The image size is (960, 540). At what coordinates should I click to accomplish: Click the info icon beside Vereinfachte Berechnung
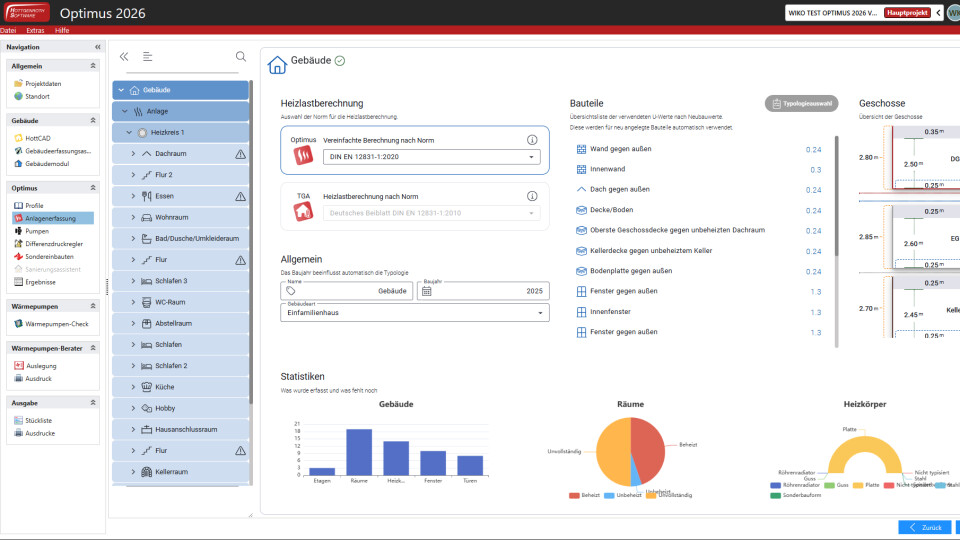click(532, 140)
